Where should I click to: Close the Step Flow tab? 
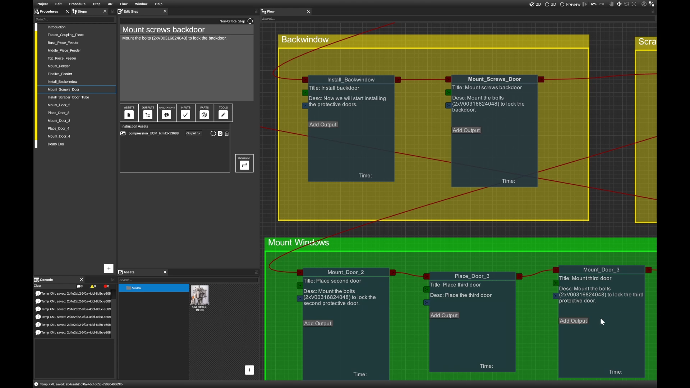pyautogui.click(x=308, y=11)
